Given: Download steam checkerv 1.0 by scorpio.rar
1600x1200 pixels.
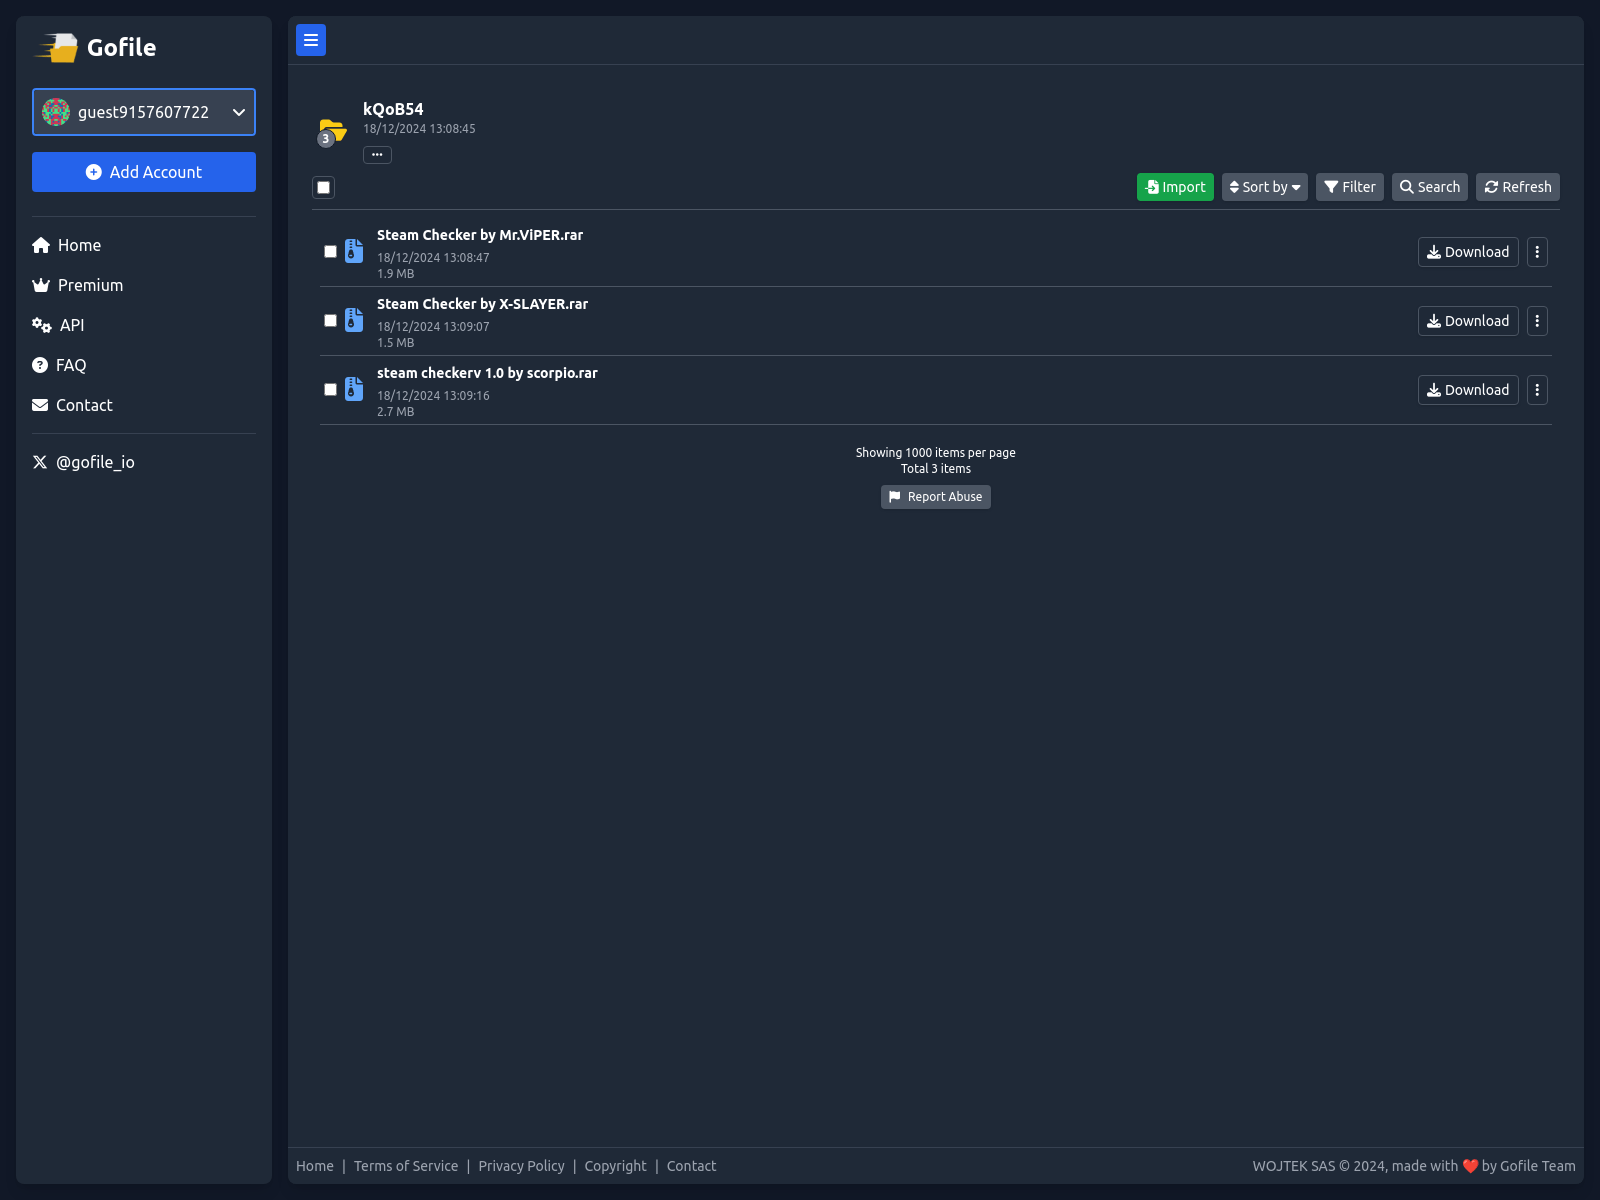Looking at the screenshot, I should (1468, 390).
